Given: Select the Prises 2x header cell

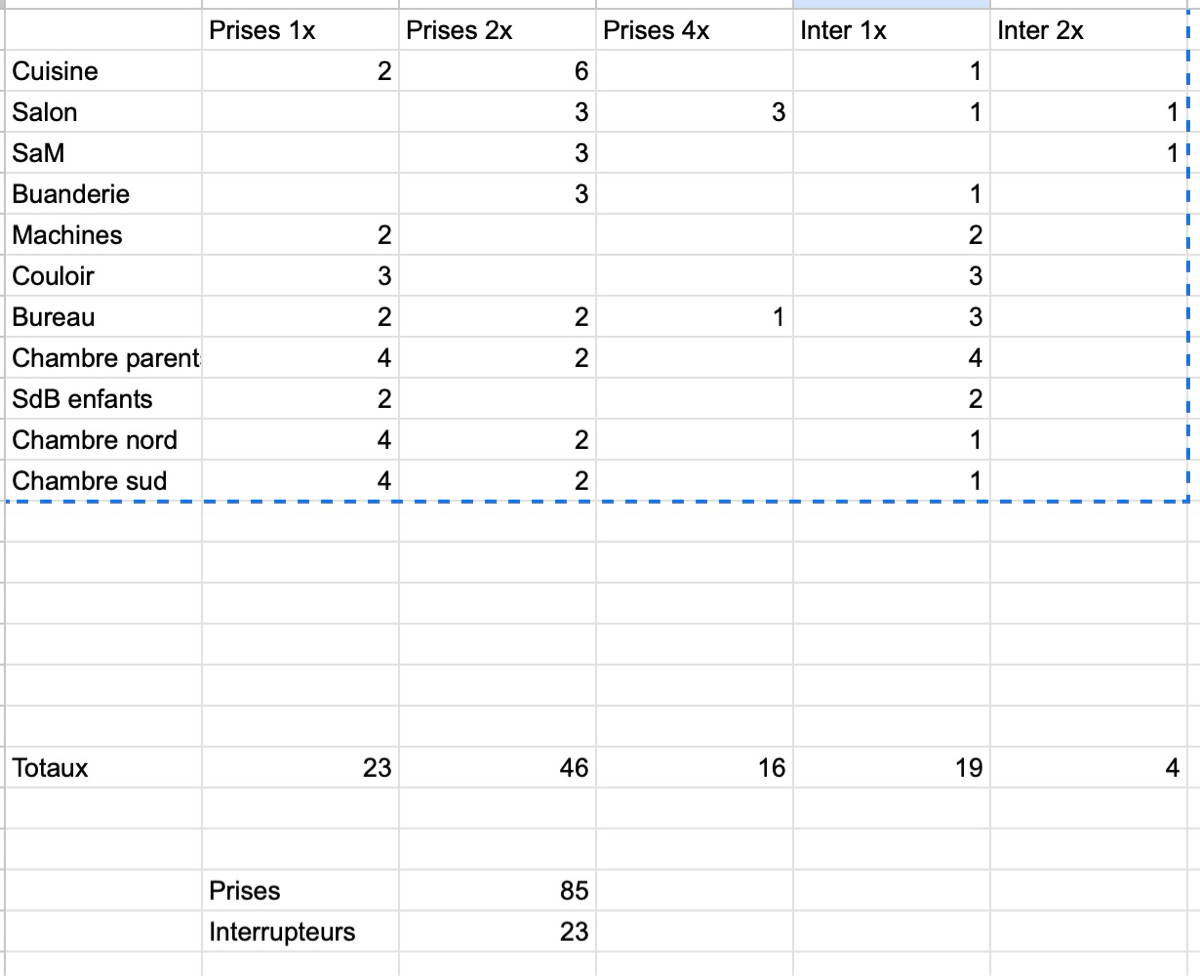Looking at the screenshot, I should (x=496, y=31).
